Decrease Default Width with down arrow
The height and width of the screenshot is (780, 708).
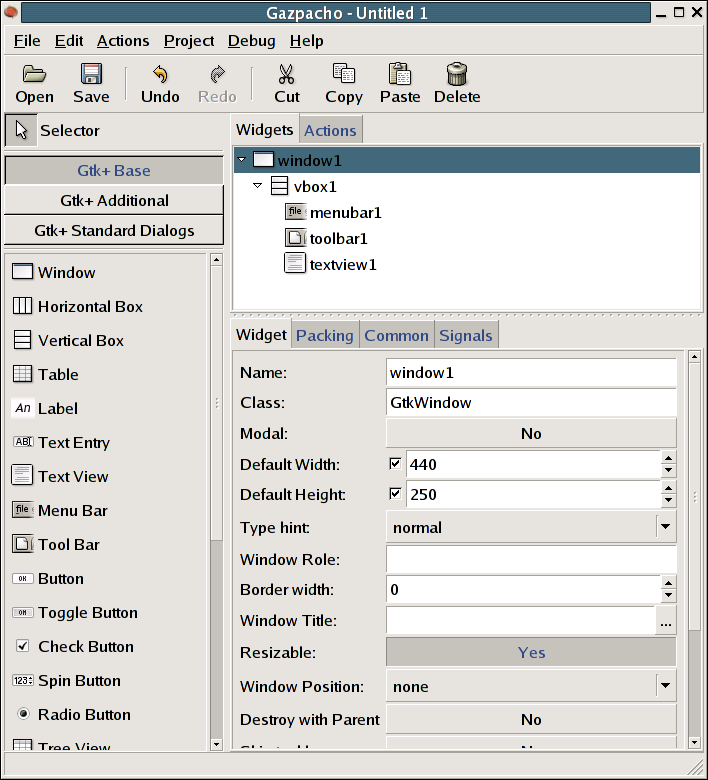click(x=669, y=471)
